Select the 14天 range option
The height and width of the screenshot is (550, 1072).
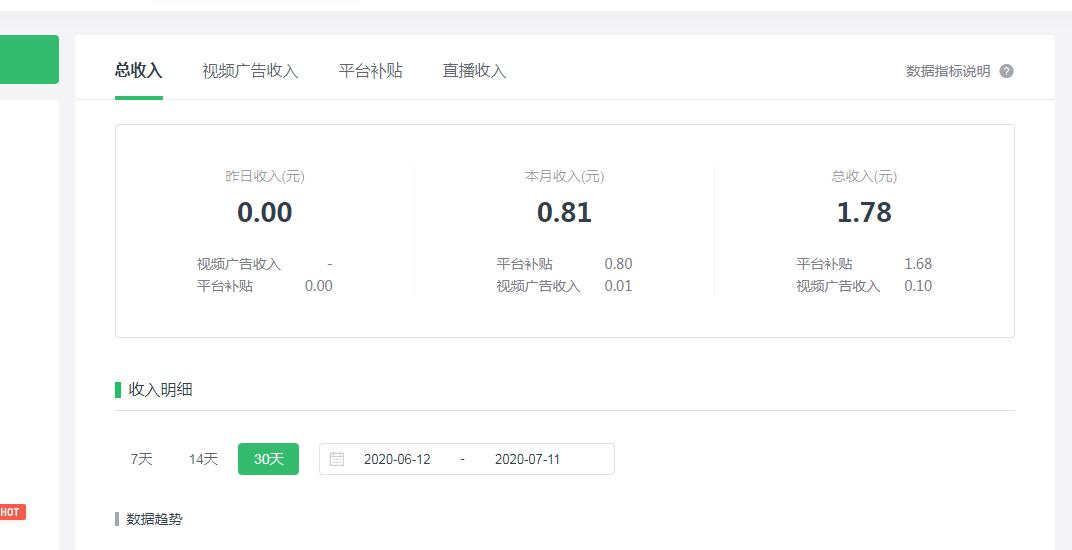click(x=204, y=459)
